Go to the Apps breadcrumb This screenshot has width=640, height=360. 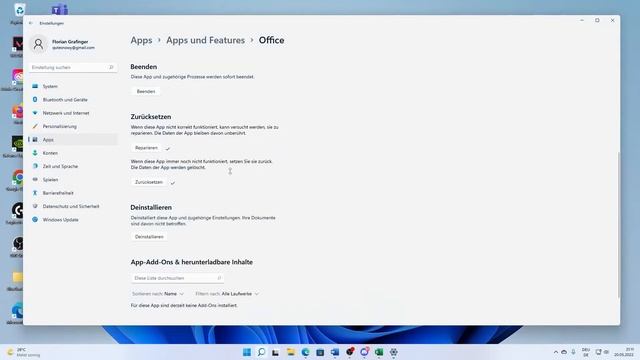(x=141, y=40)
